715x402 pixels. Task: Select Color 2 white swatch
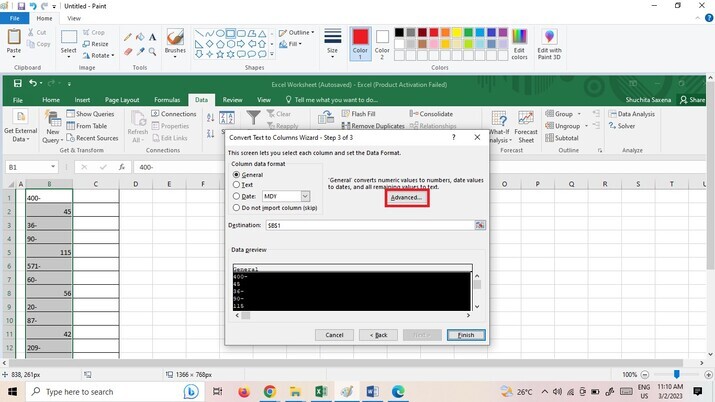[382, 44]
